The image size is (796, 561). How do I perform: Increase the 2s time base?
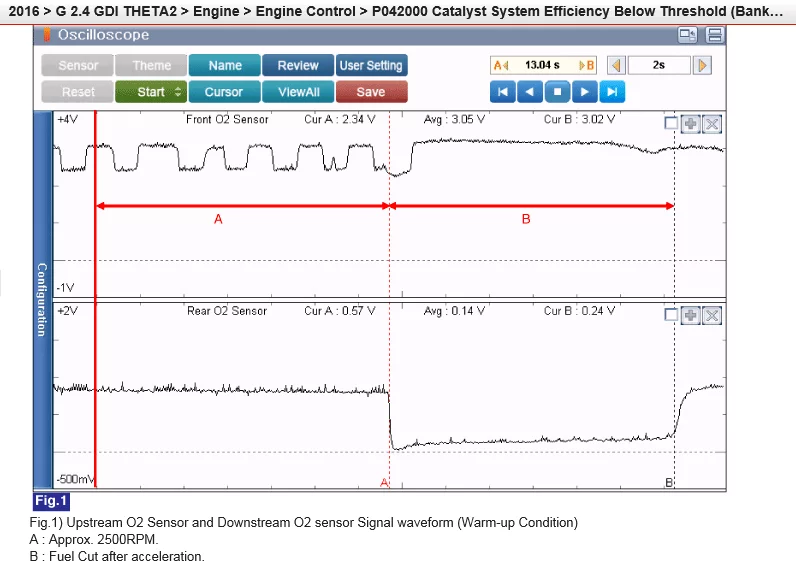coord(703,65)
